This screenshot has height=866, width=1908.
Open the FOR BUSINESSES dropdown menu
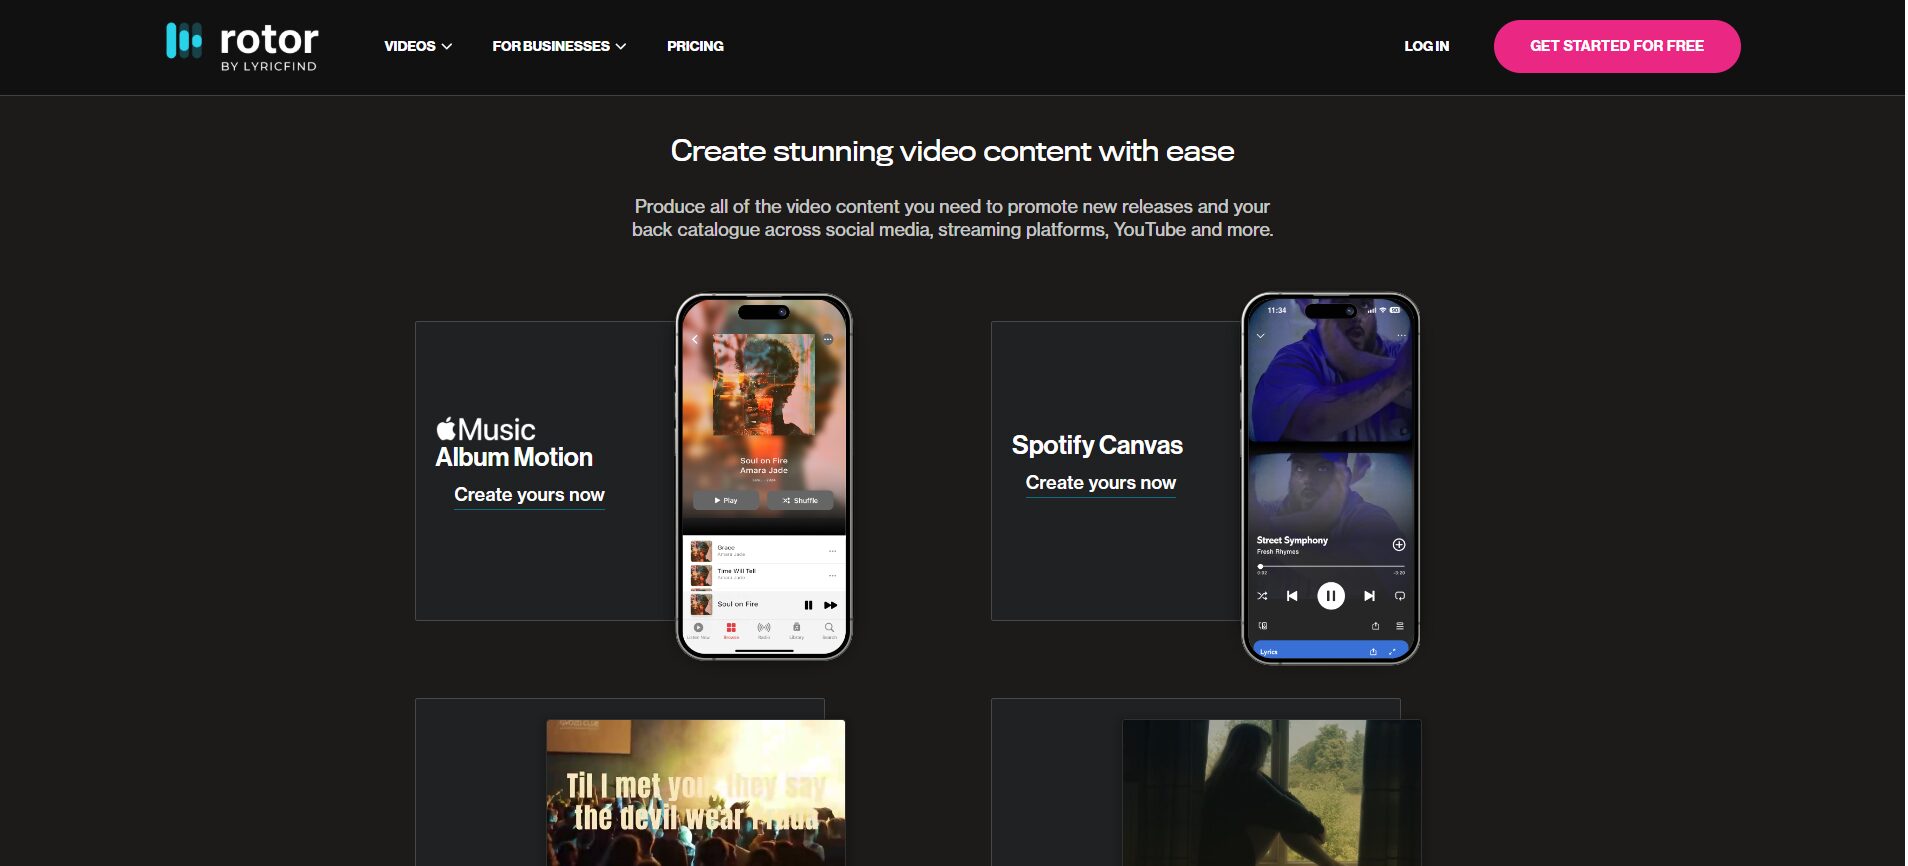point(559,46)
